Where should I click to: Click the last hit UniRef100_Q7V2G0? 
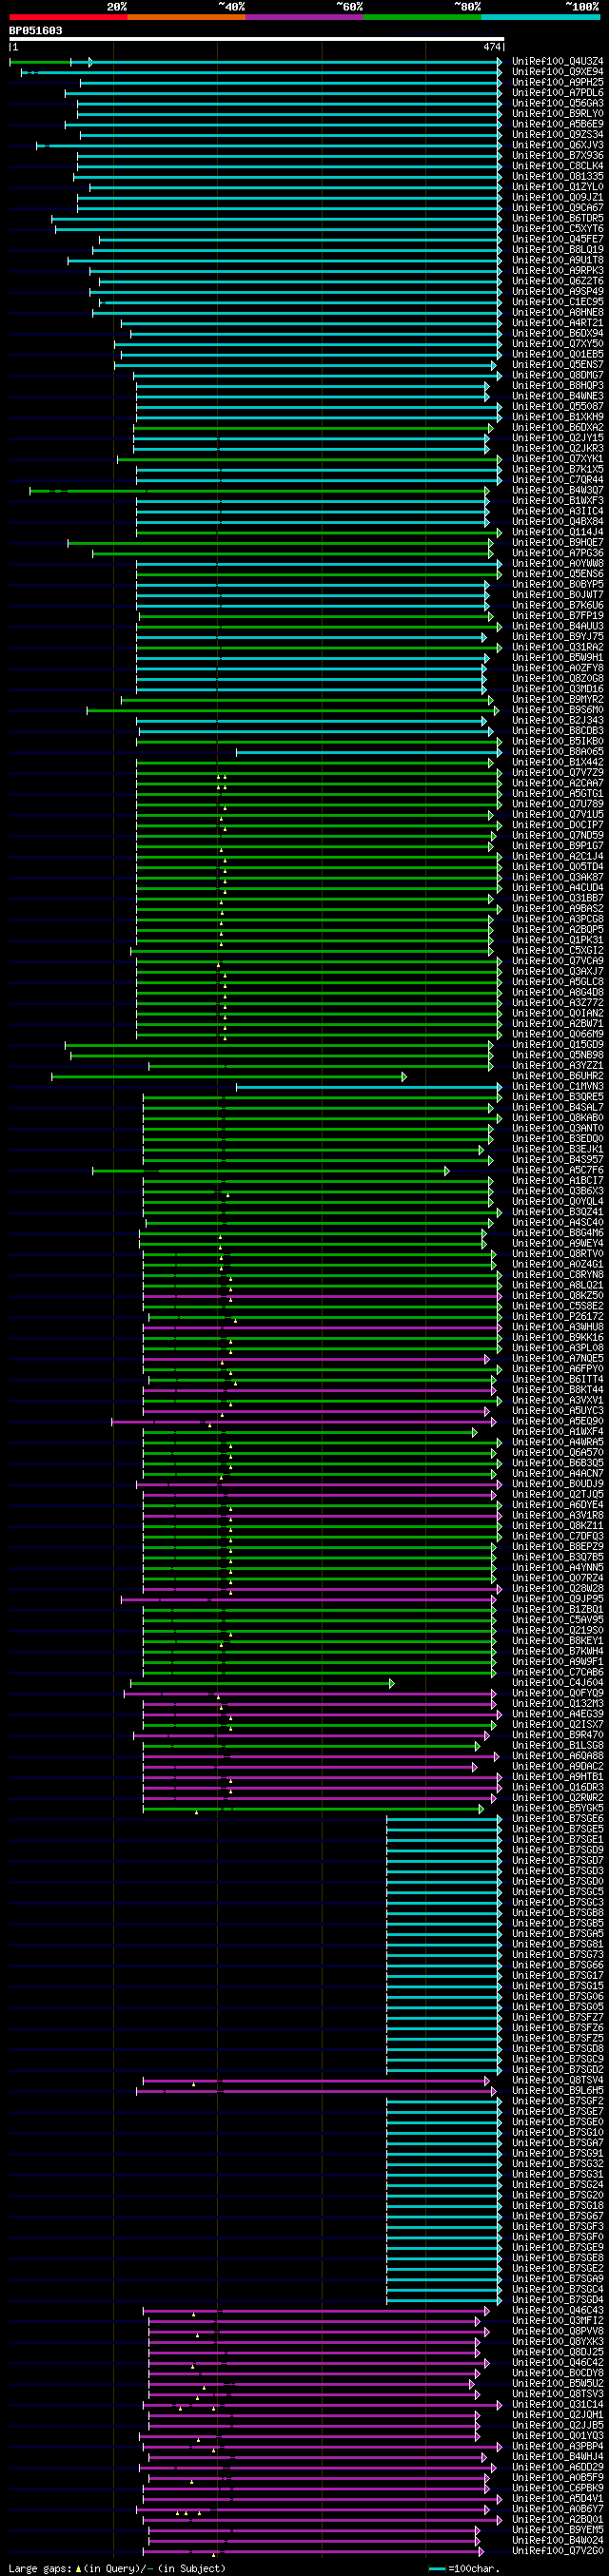(557, 2551)
